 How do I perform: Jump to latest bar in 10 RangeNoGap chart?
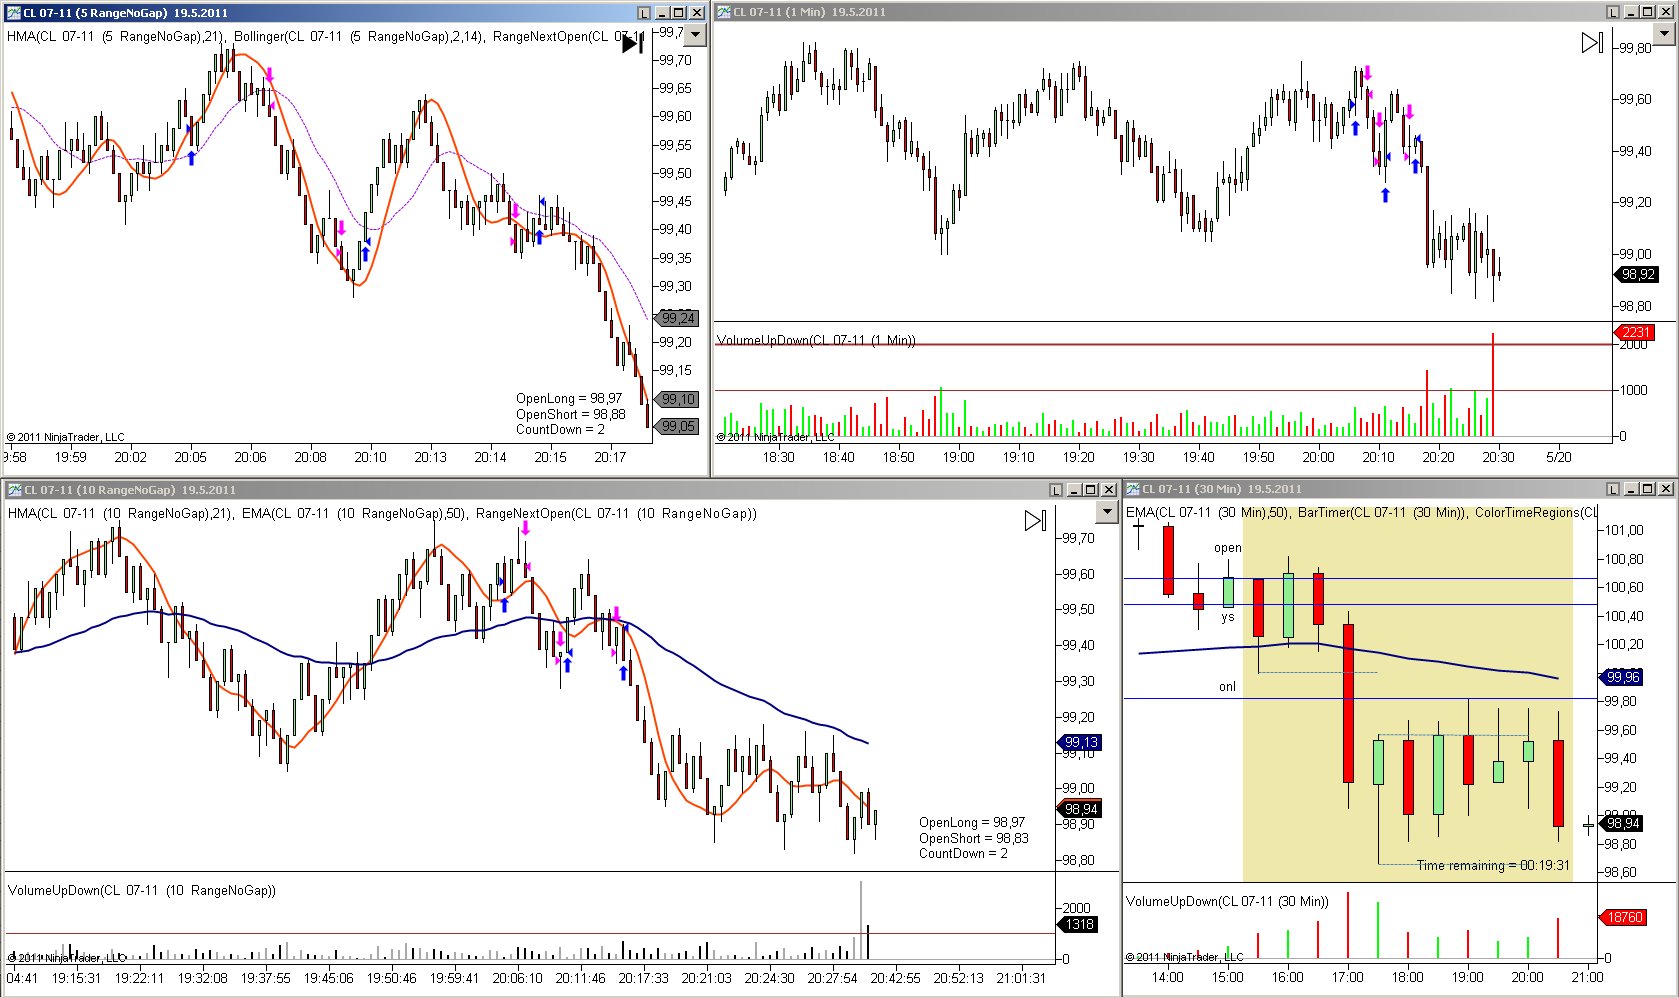(x=1035, y=520)
